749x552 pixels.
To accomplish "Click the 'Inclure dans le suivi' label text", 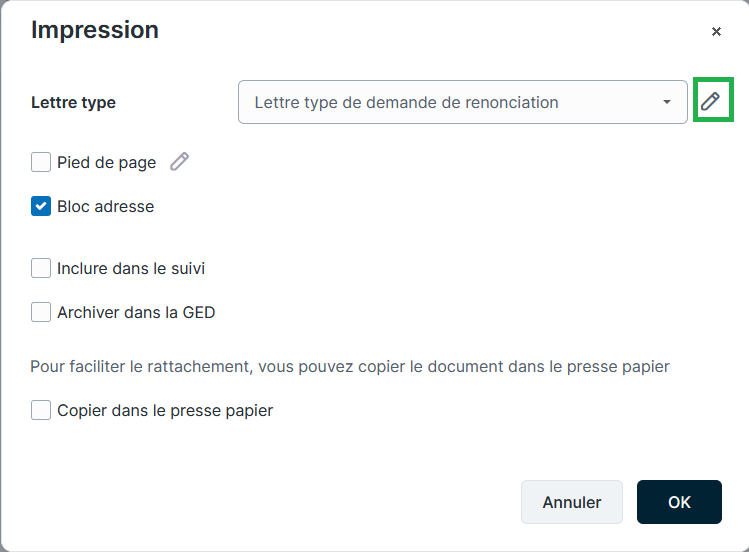I will click(131, 268).
